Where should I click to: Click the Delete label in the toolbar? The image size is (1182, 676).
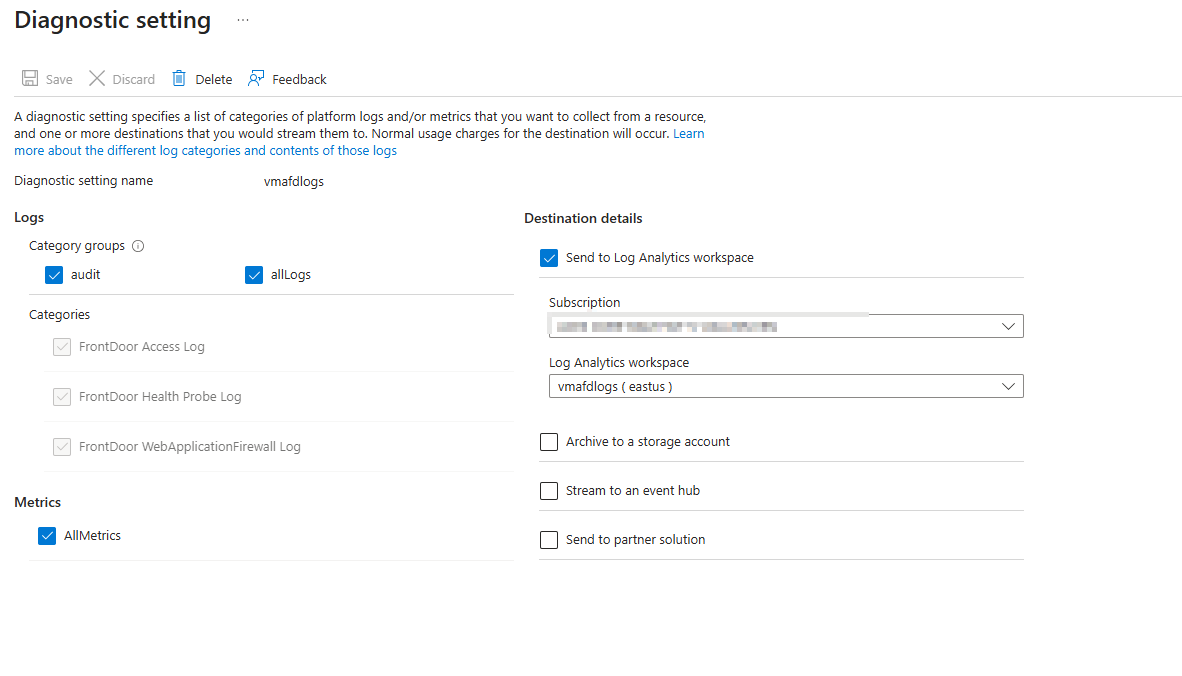213,80
